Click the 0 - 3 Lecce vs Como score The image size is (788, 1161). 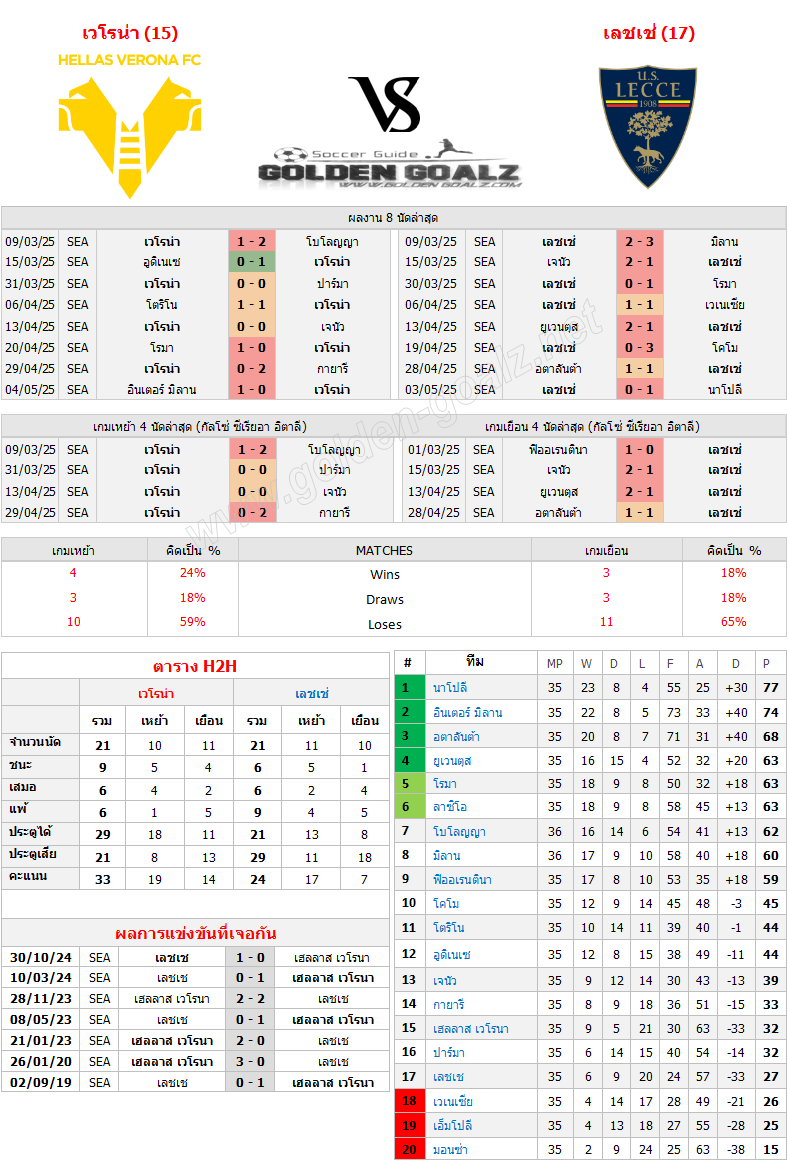[x=640, y=347]
